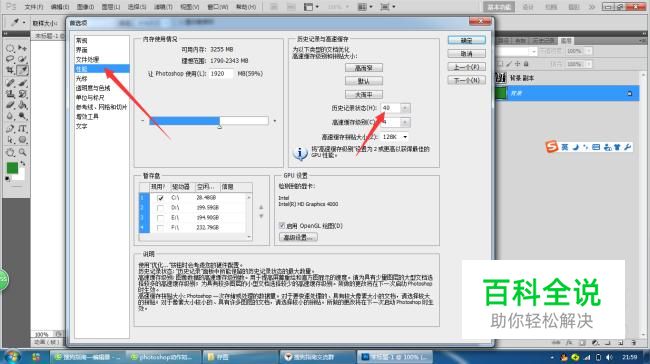Click the Cancel (取消) button

point(466,53)
